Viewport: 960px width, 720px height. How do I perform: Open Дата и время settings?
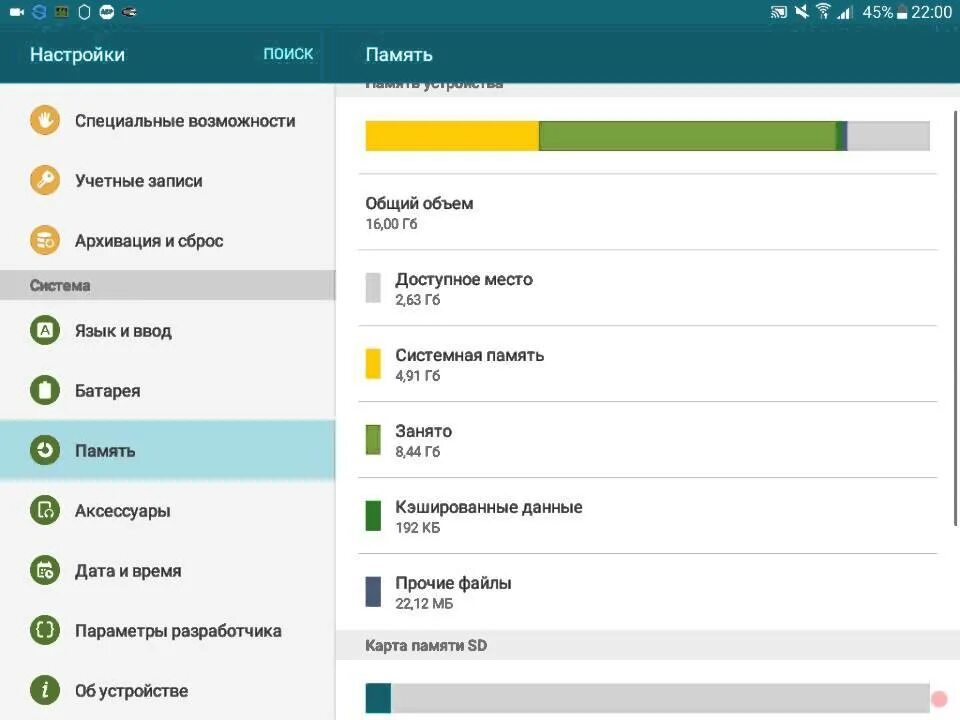point(168,571)
